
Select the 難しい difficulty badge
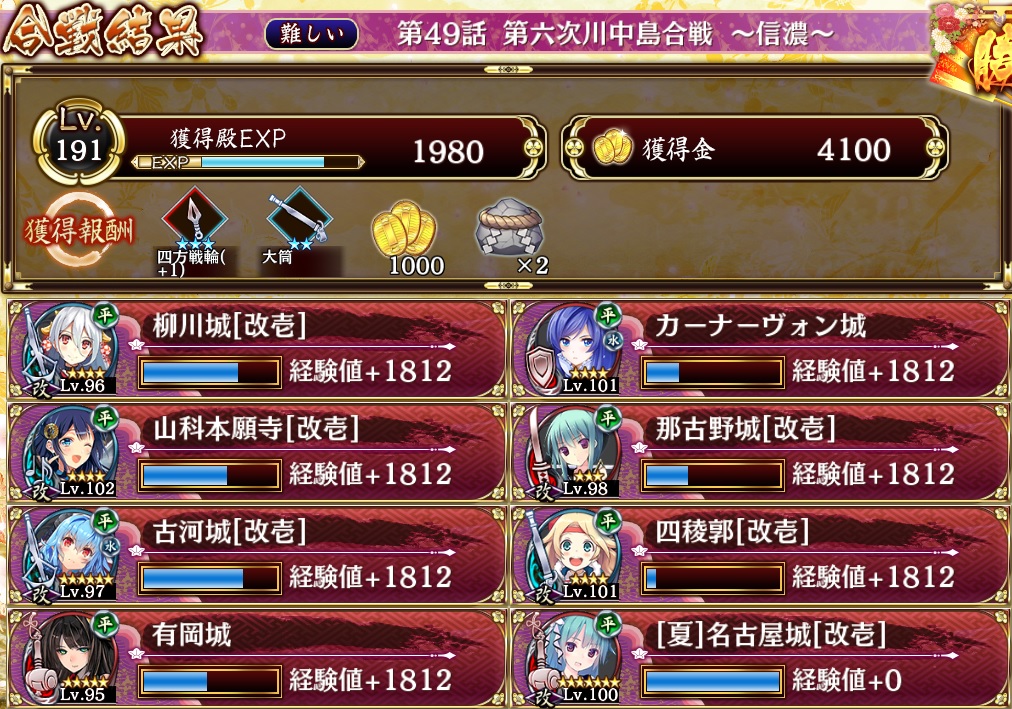pos(312,33)
